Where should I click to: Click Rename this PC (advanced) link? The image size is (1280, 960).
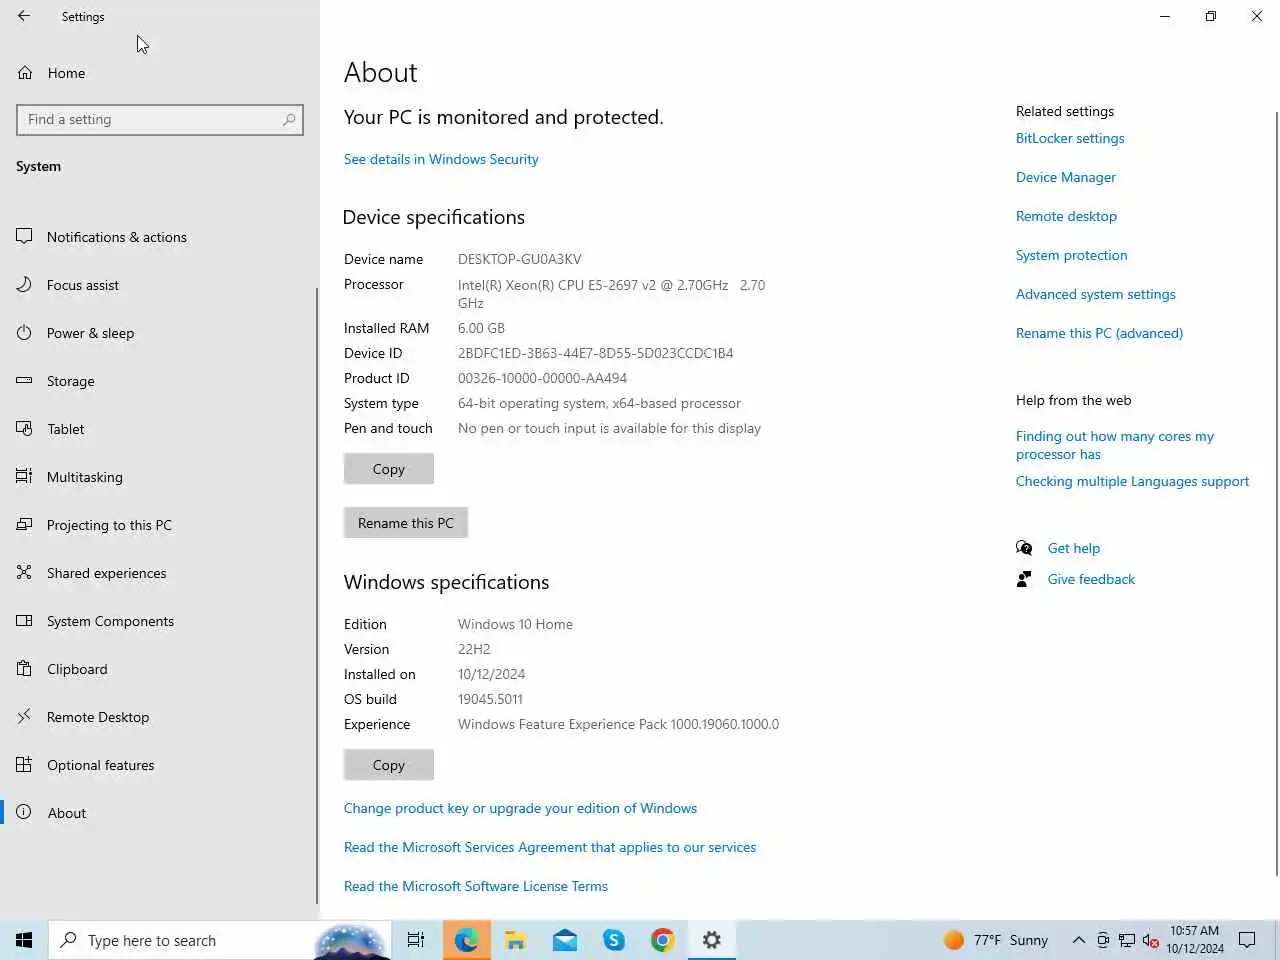[x=1099, y=333]
